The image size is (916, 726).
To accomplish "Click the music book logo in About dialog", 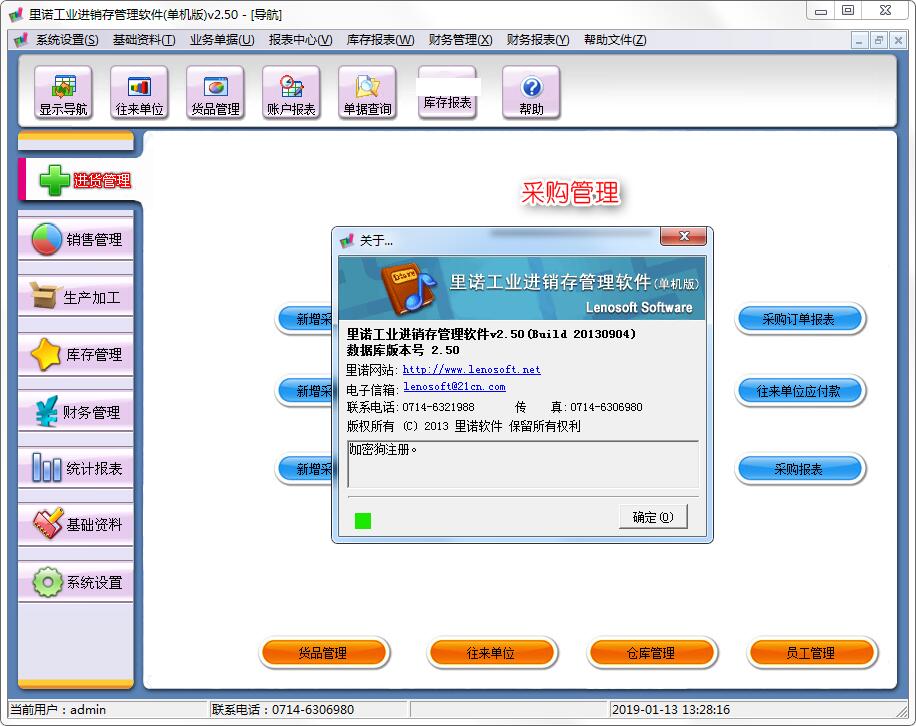I will click(x=408, y=289).
